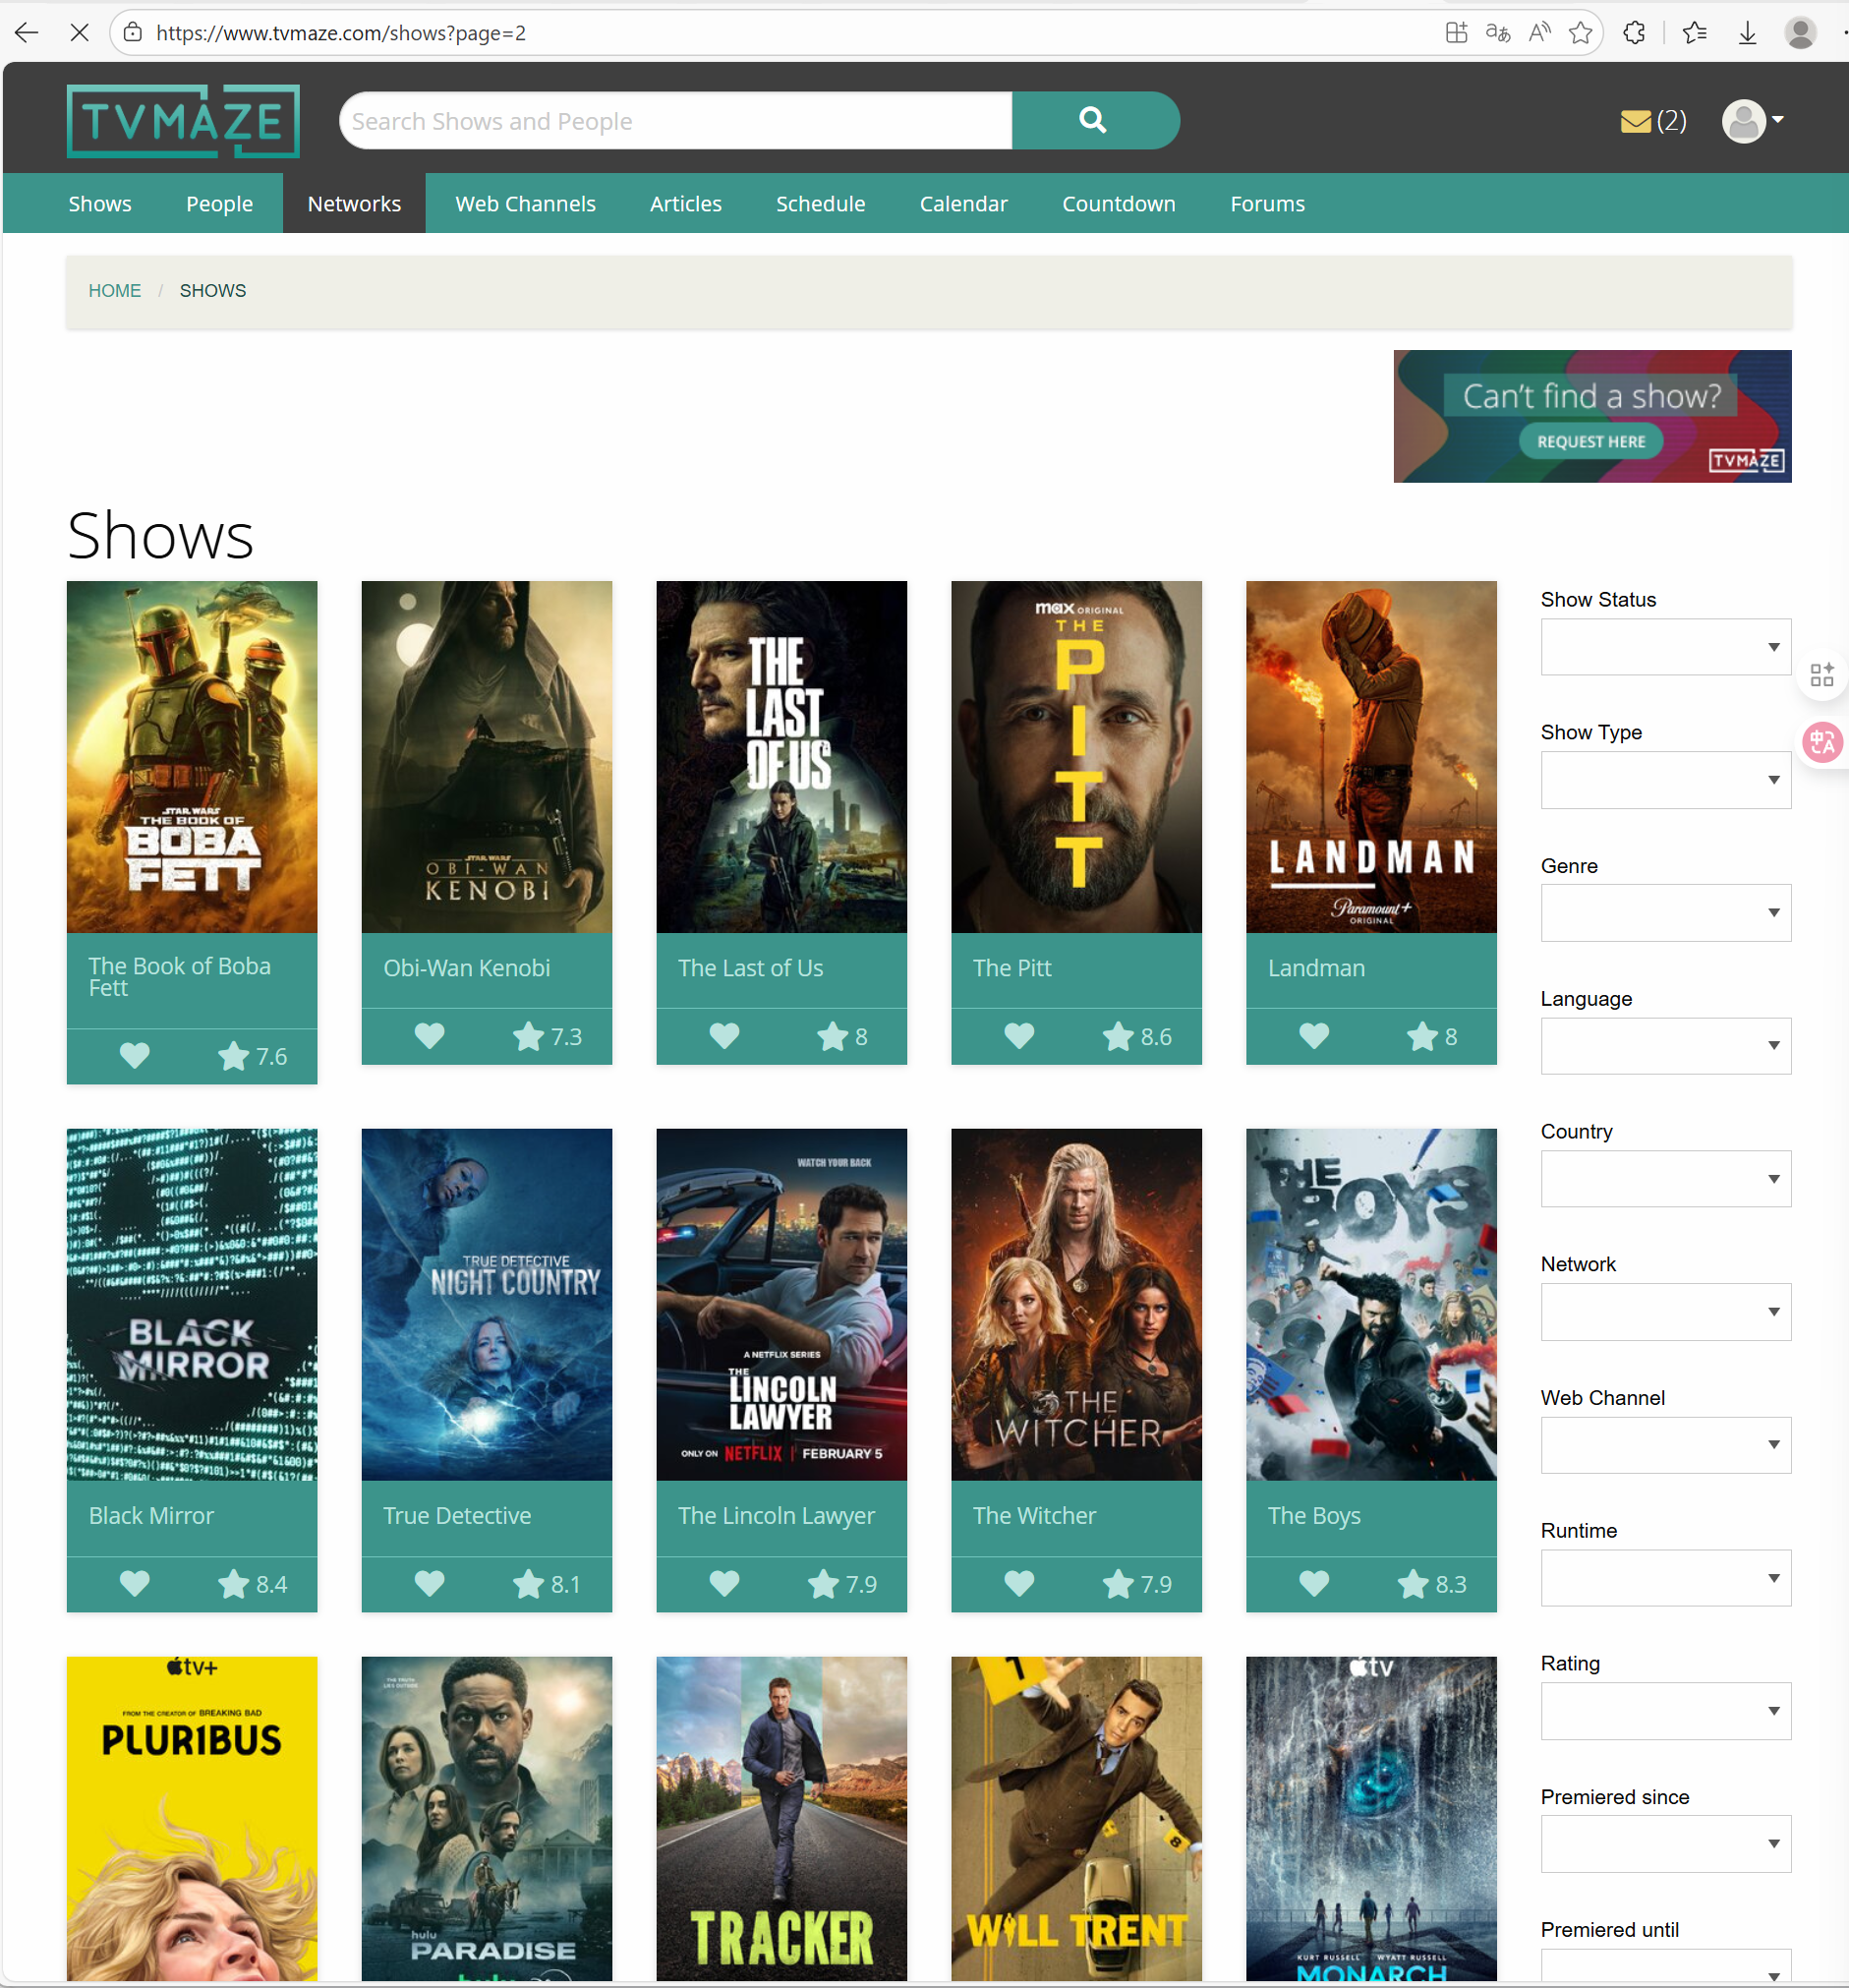
Task: Open the Networks nav tab
Action: click(354, 203)
